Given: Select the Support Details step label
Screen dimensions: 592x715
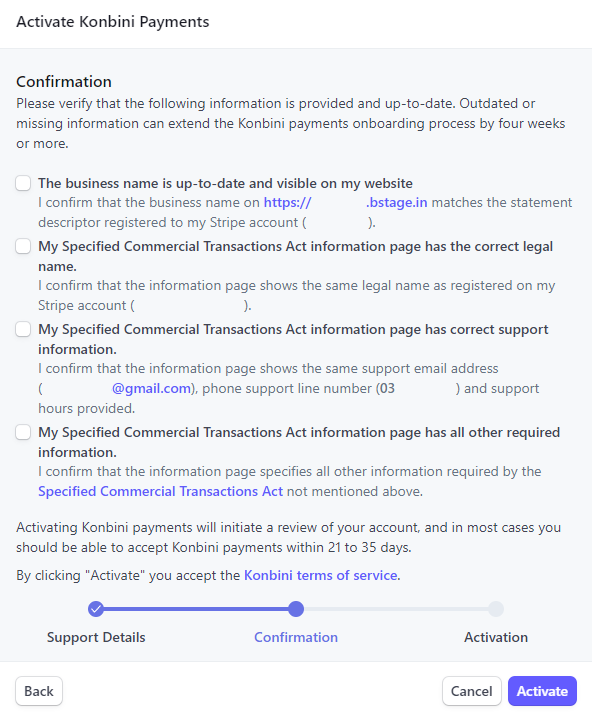Looking at the screenshot, I should coord(96,637).
